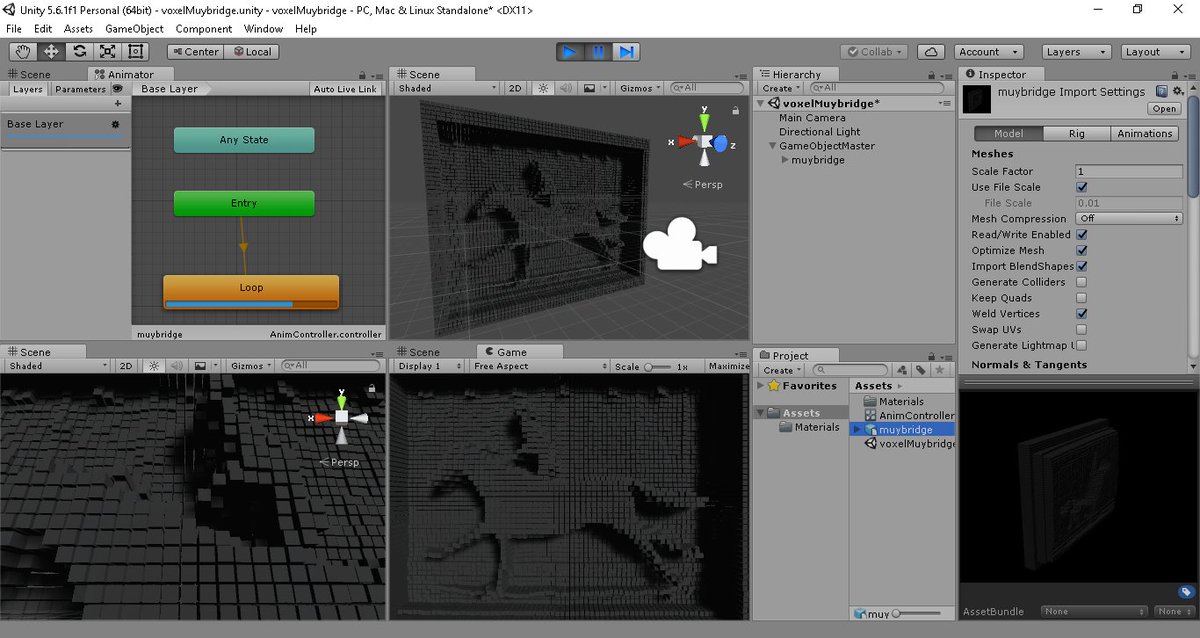Click Search by Type icon in Project panel
Viewport: 1200px width, 638px height.
[x=902, y=370]
